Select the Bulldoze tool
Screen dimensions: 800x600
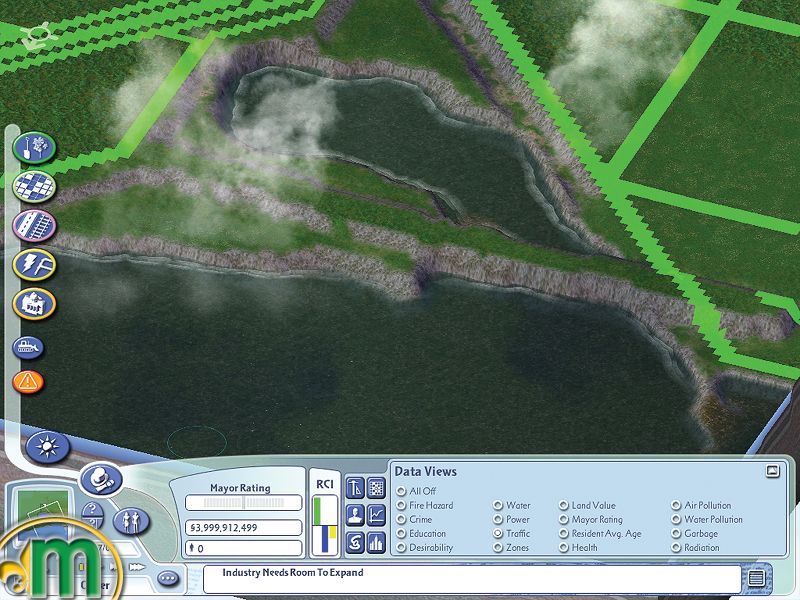click(28, 347)
